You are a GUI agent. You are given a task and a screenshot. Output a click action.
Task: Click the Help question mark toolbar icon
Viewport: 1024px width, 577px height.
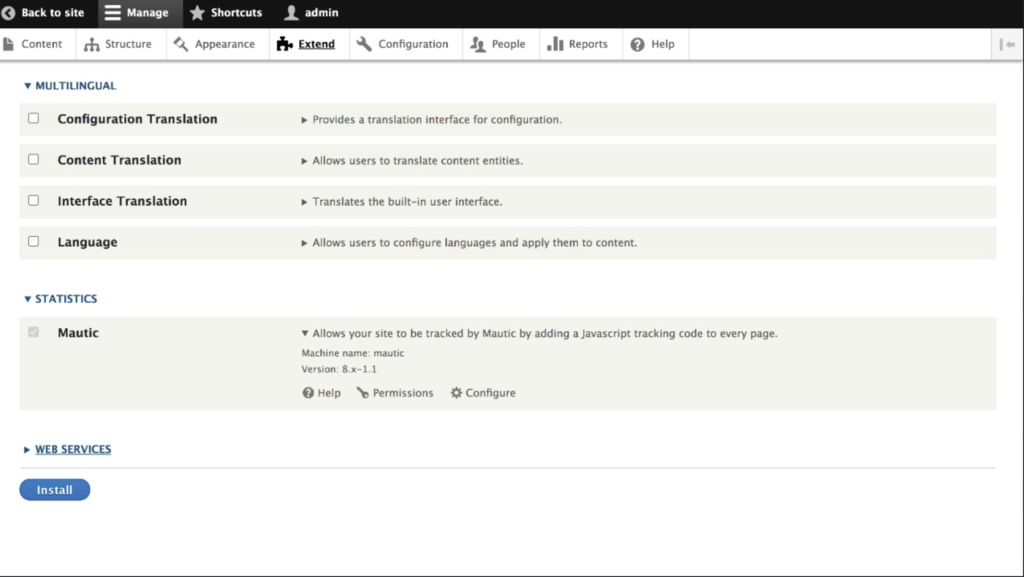[x=637, y=44]
